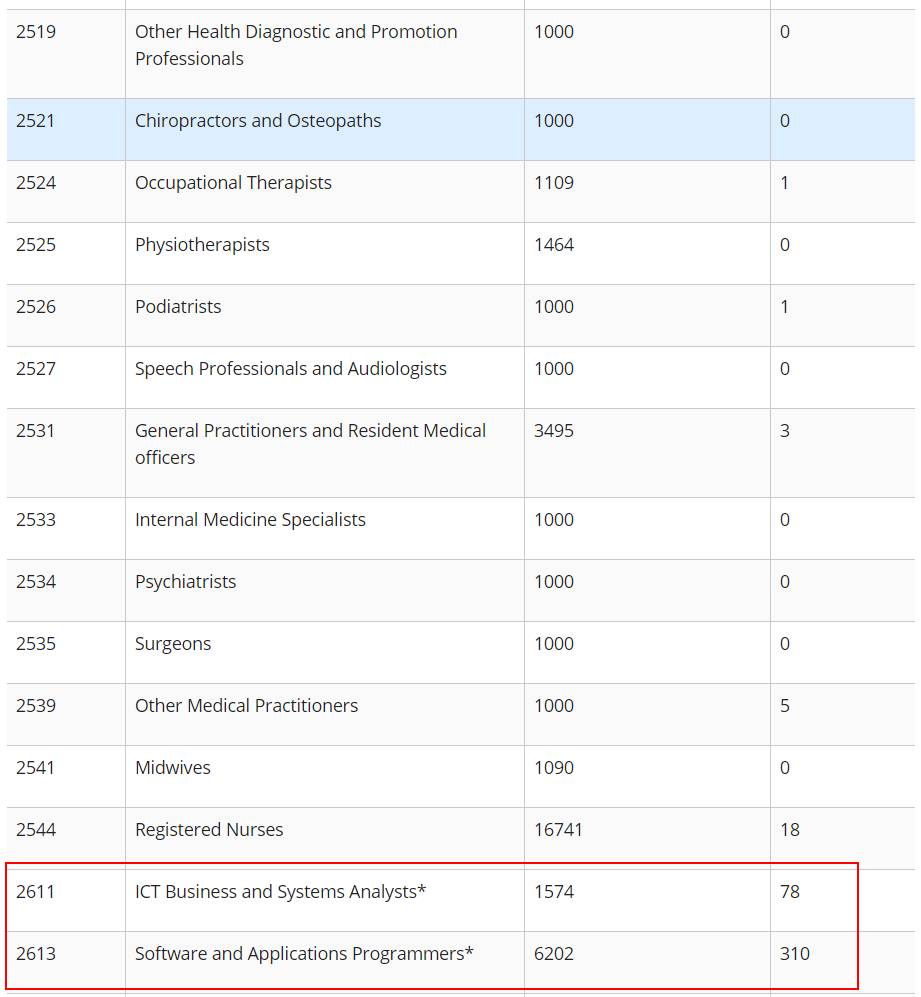Click the result value 310
This screenshot has width=921, height=997.
pos(795,954)
